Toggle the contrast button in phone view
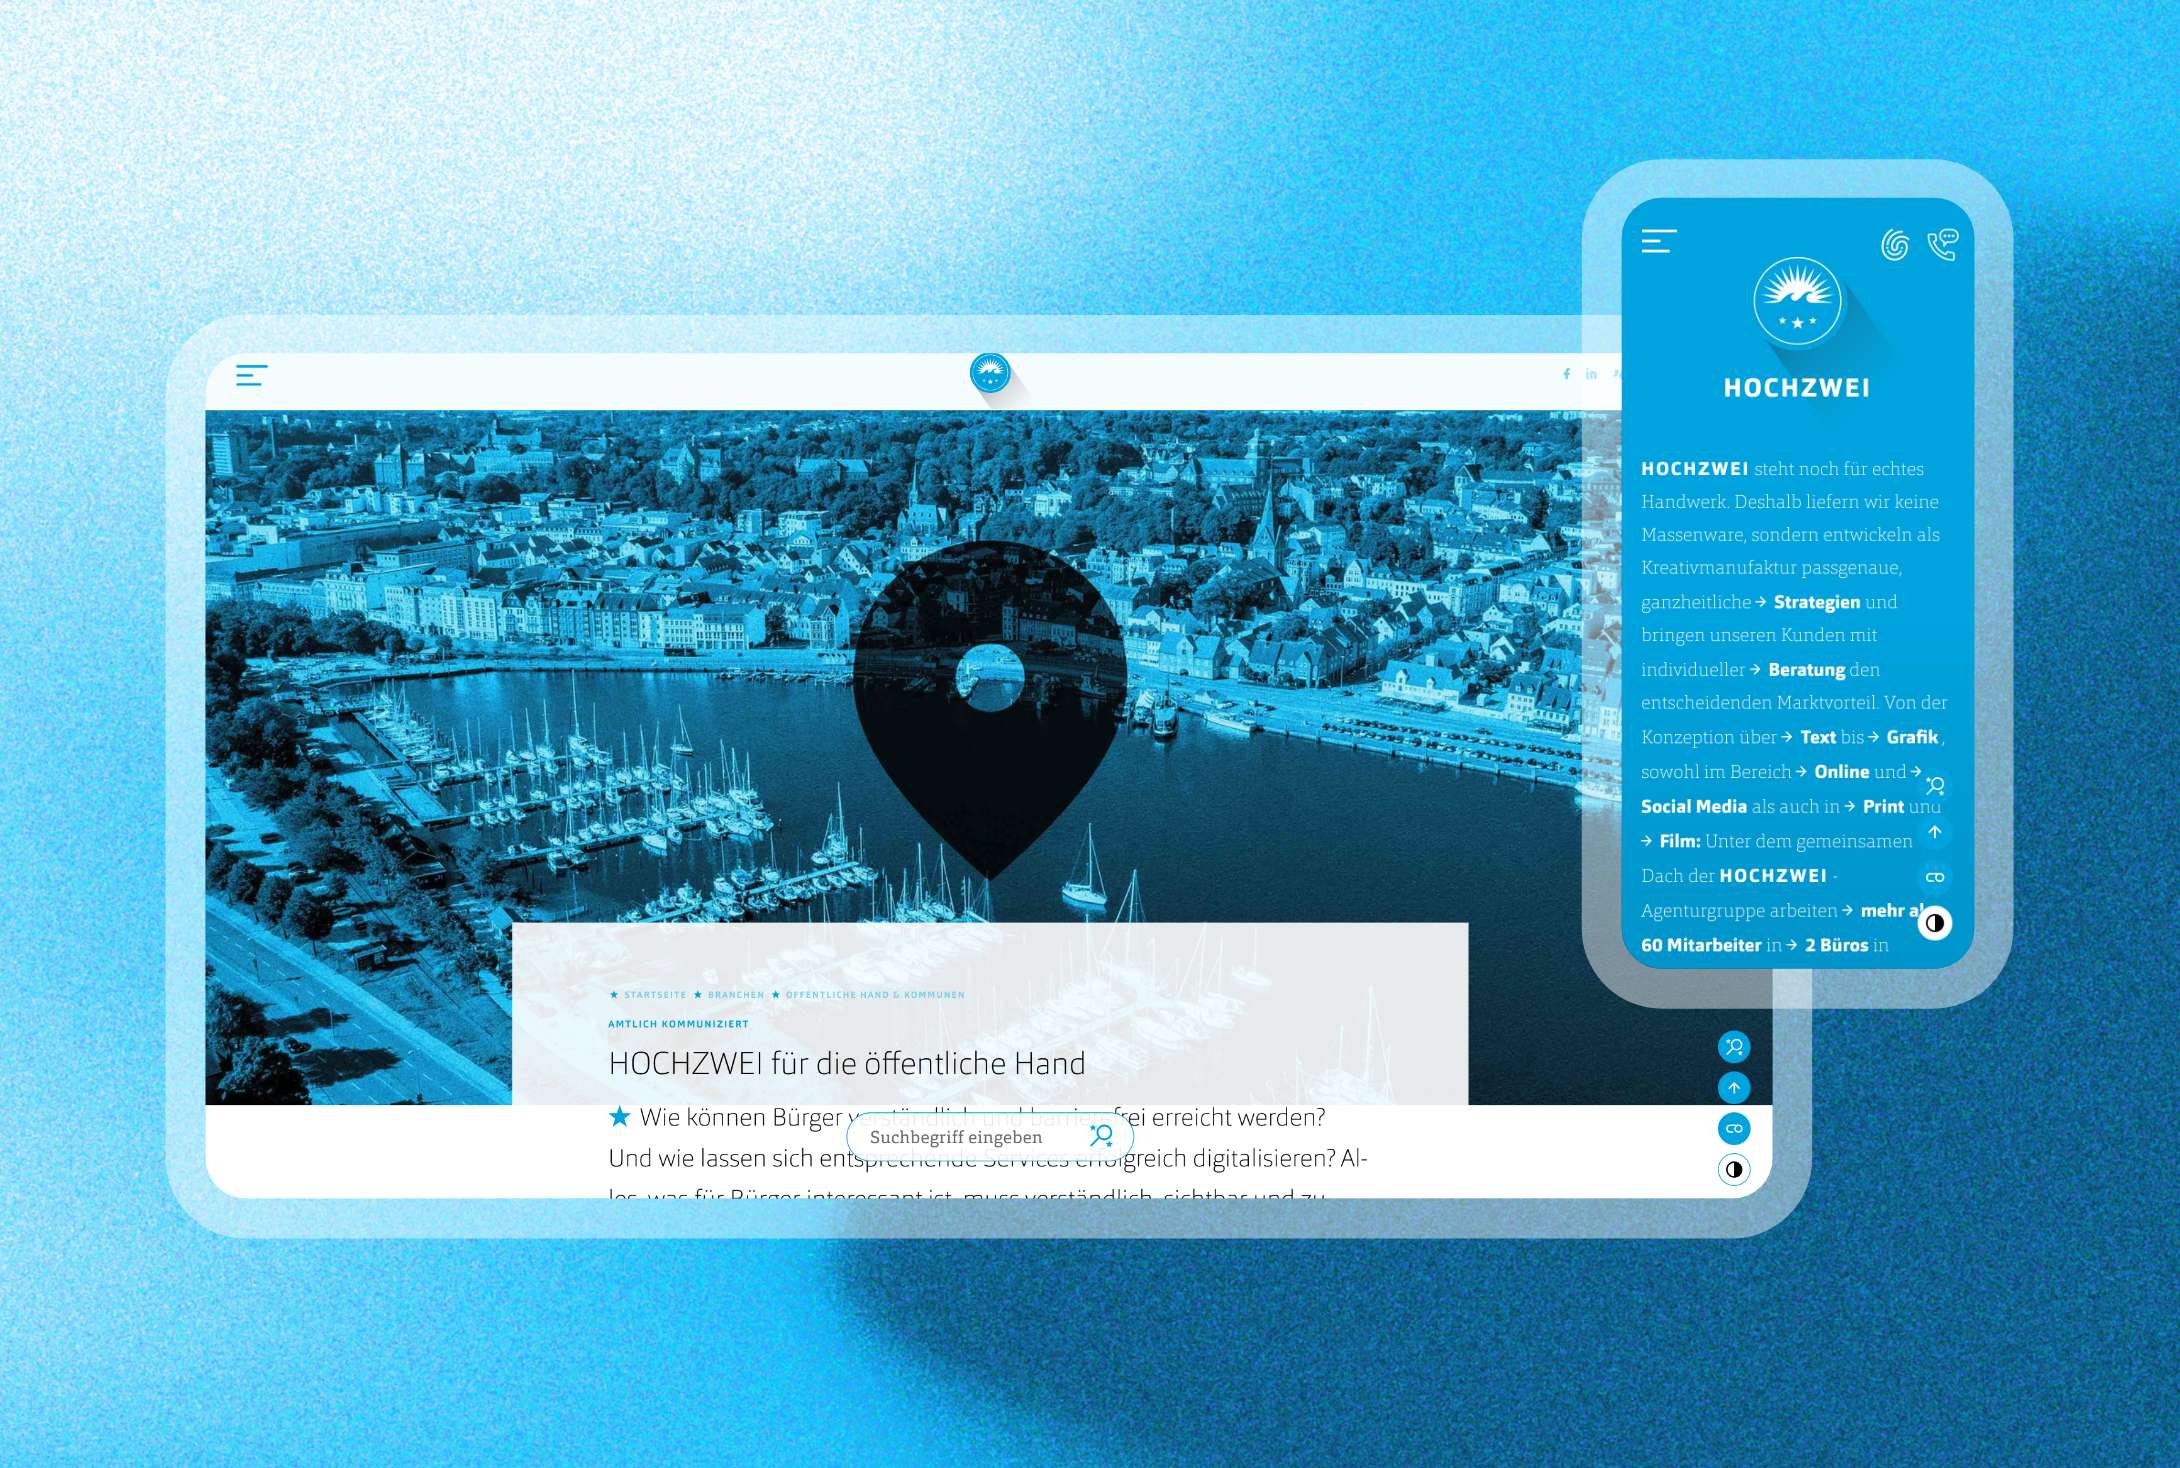This screenshot has width=2180, height=1468. point(1935,923)
